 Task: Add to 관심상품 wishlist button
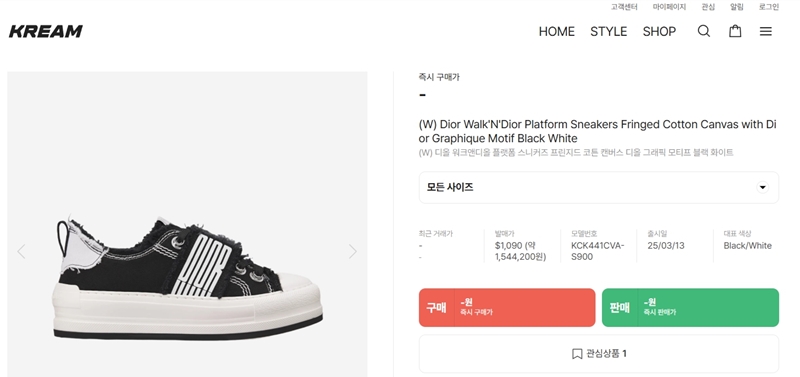click(598, 354)
